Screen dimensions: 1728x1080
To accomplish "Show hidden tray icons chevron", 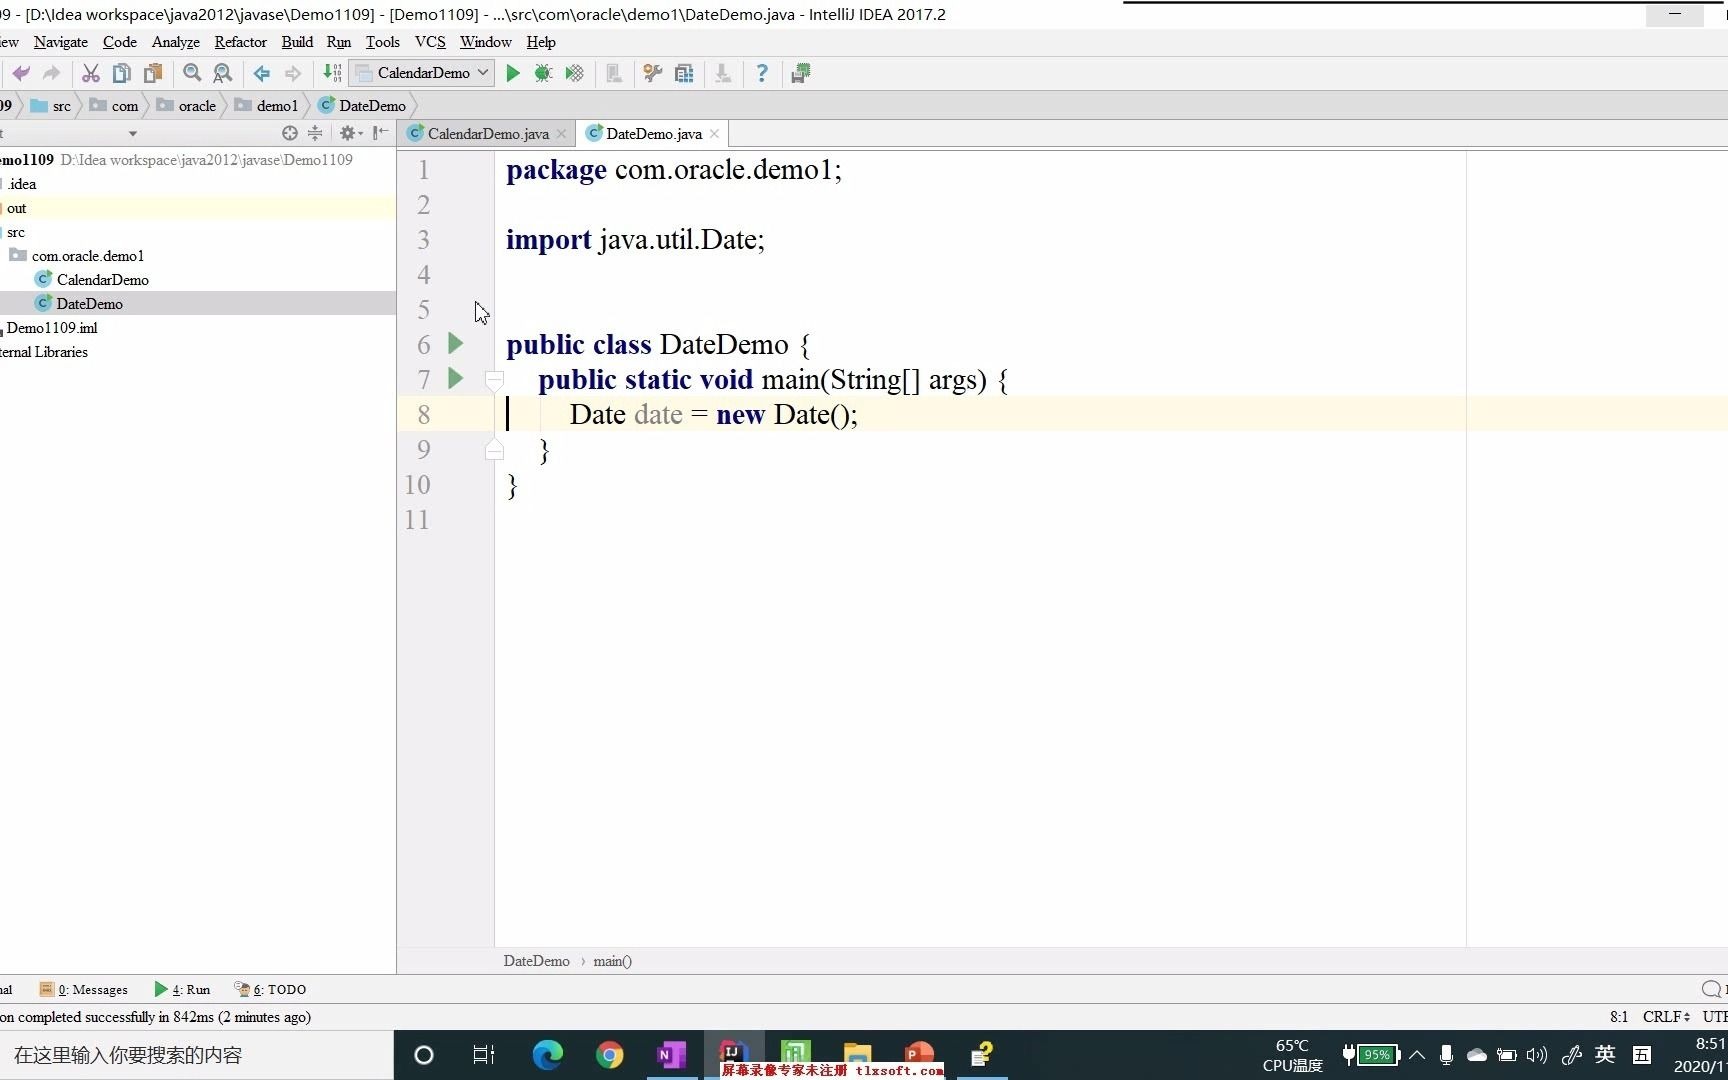I will coord(1417,1055).
